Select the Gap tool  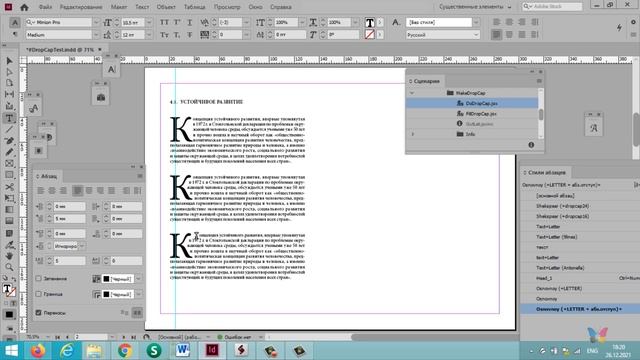click(x=9, y=94)
